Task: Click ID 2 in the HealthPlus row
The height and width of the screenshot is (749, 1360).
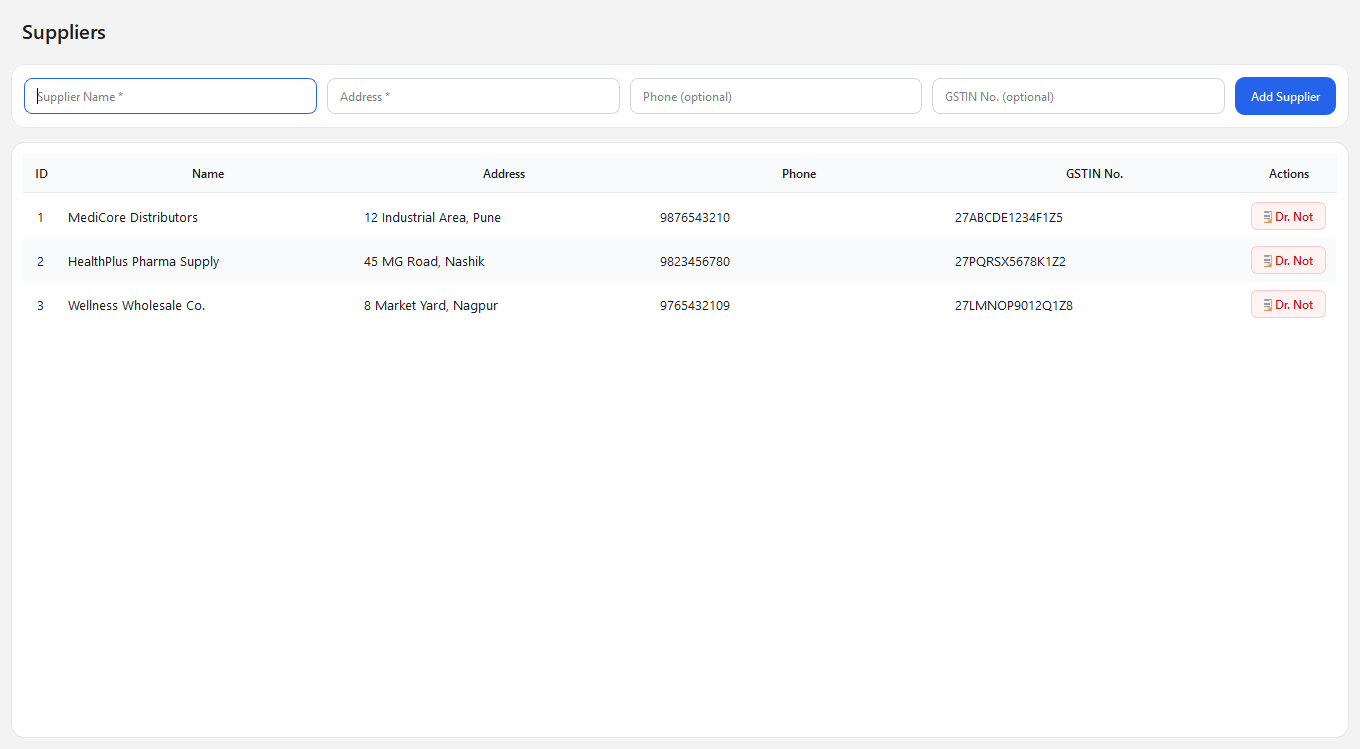Action: pos(40,261)
